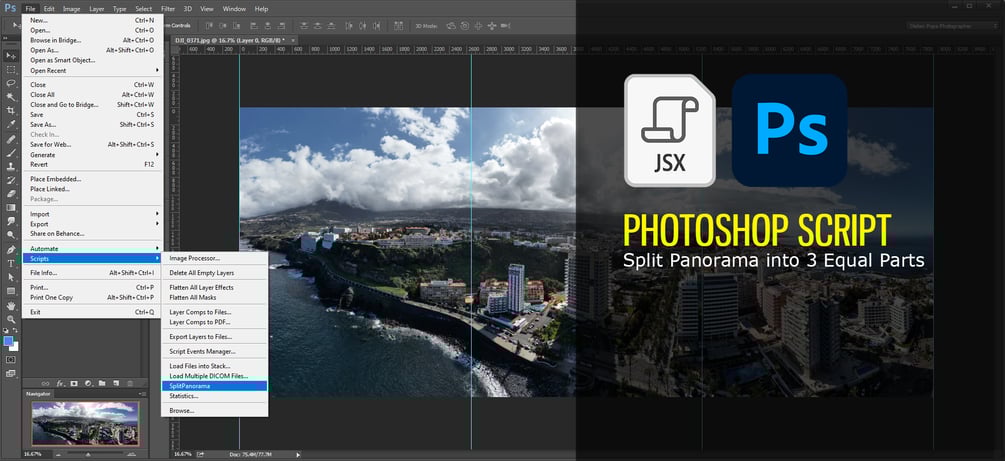Select the Gradient tool
The height and width of the screenshot is (461, 1005).
click(x=11, y=208)
